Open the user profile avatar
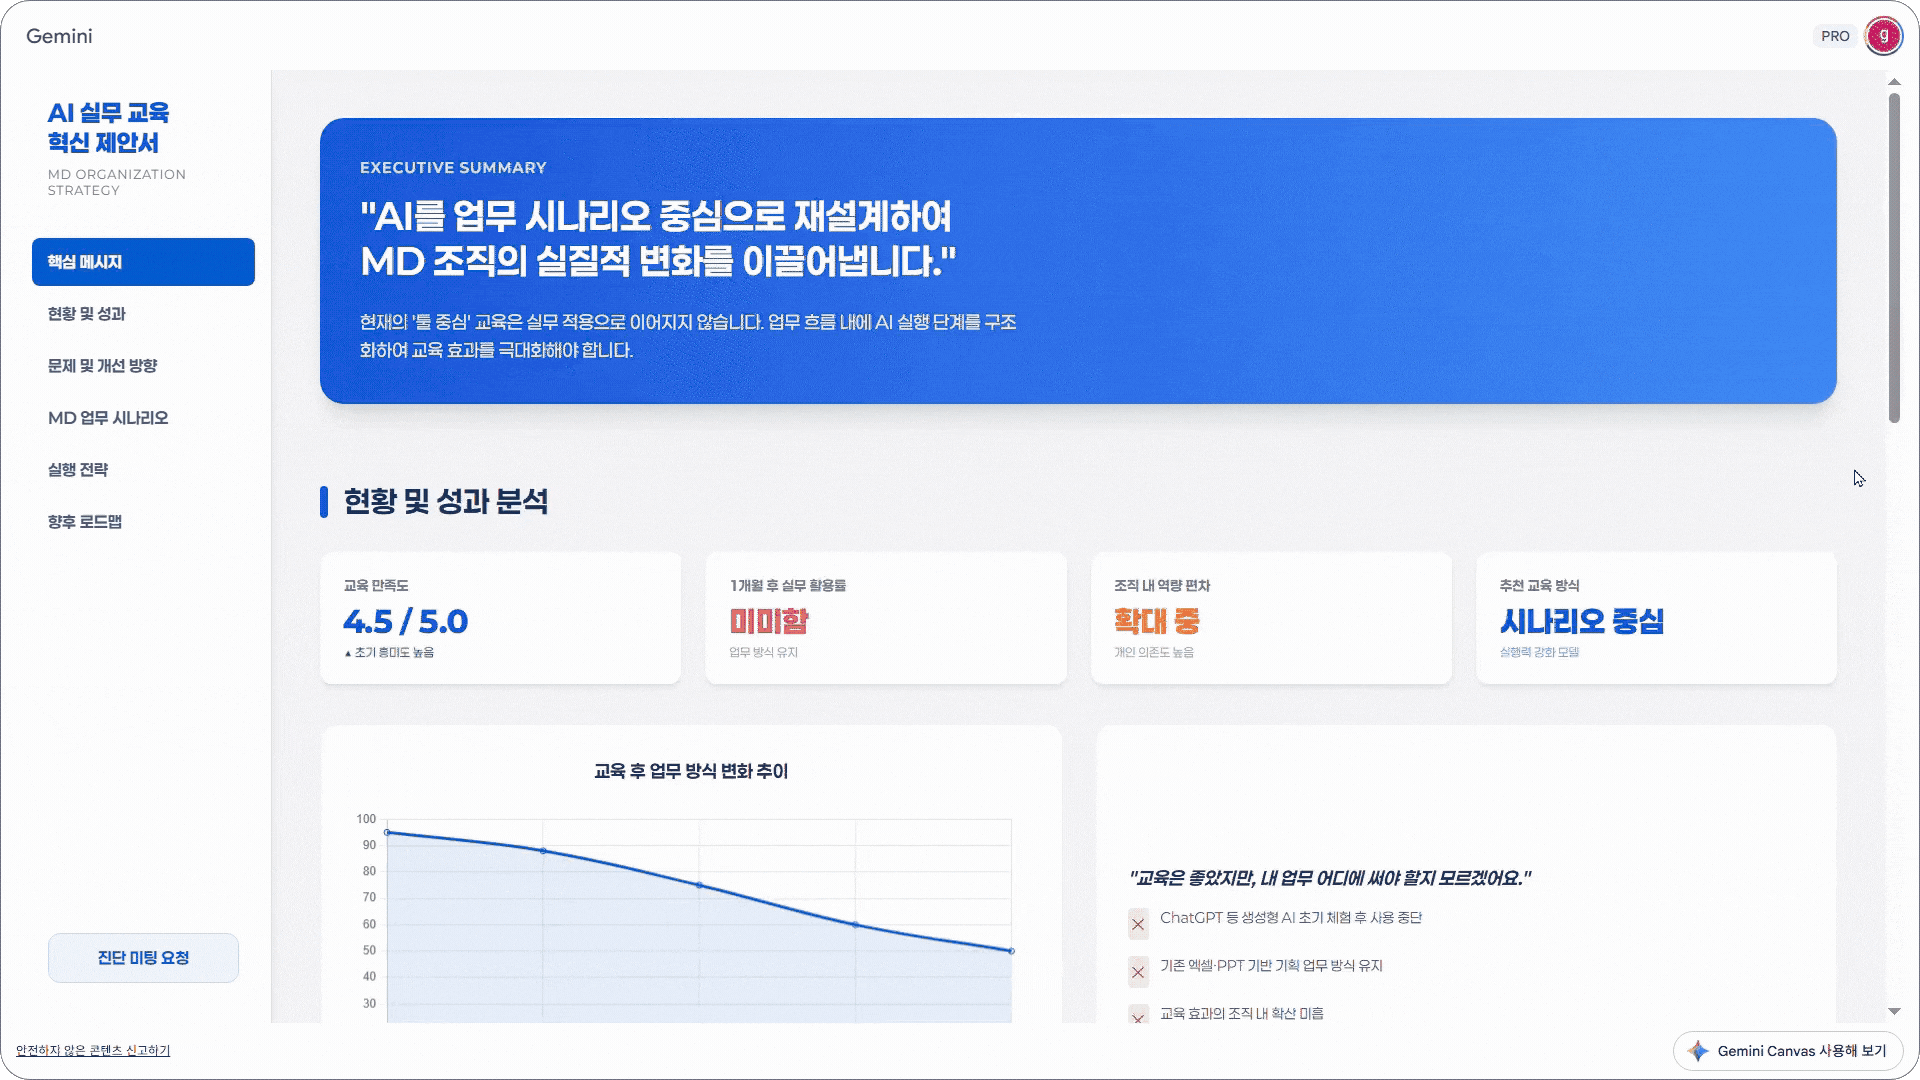 tap(1883, 36)
